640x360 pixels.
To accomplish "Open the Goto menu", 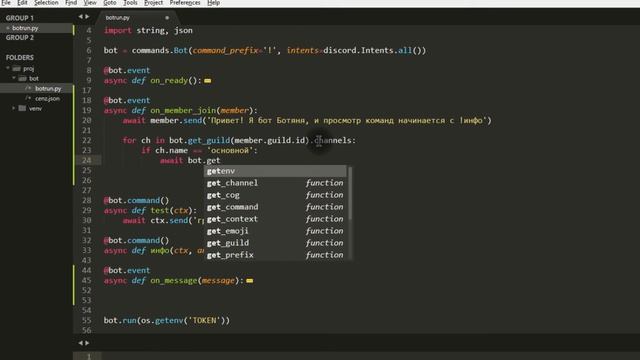I will 109,2.
